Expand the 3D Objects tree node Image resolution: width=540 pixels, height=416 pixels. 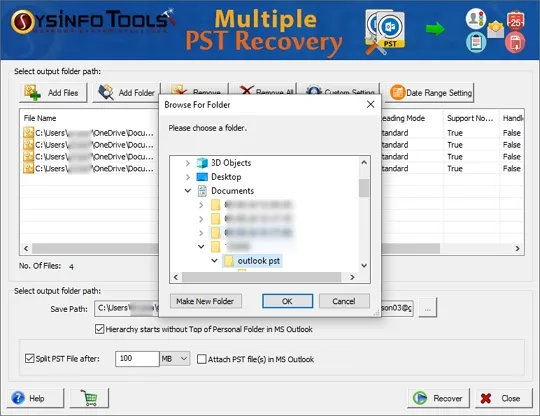click(x=188, y=163)
